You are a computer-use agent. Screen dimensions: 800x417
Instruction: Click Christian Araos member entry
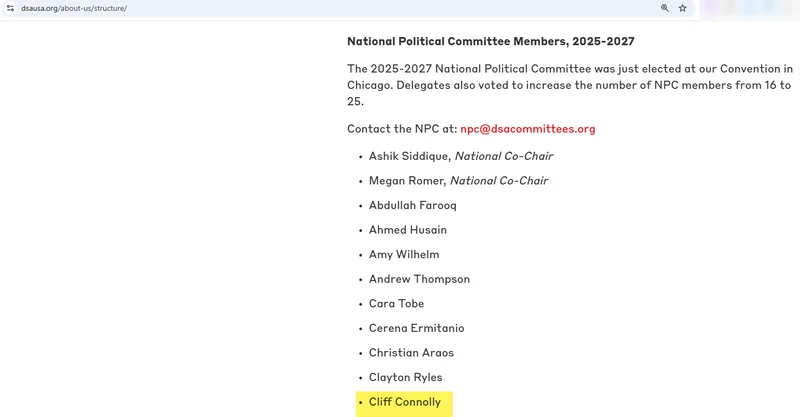click(411, 353)
